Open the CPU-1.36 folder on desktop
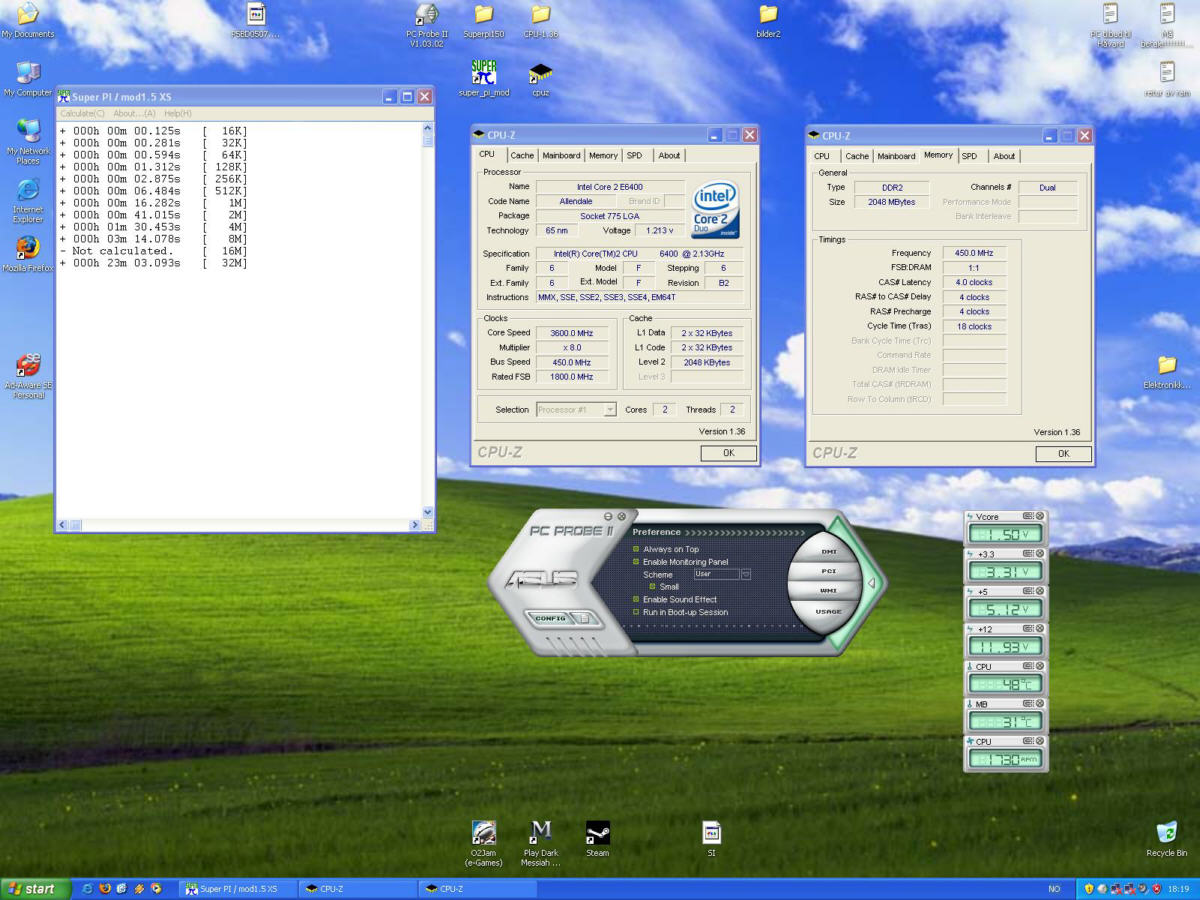Screen dimensions: 1200x900 (x=540, y=20)
